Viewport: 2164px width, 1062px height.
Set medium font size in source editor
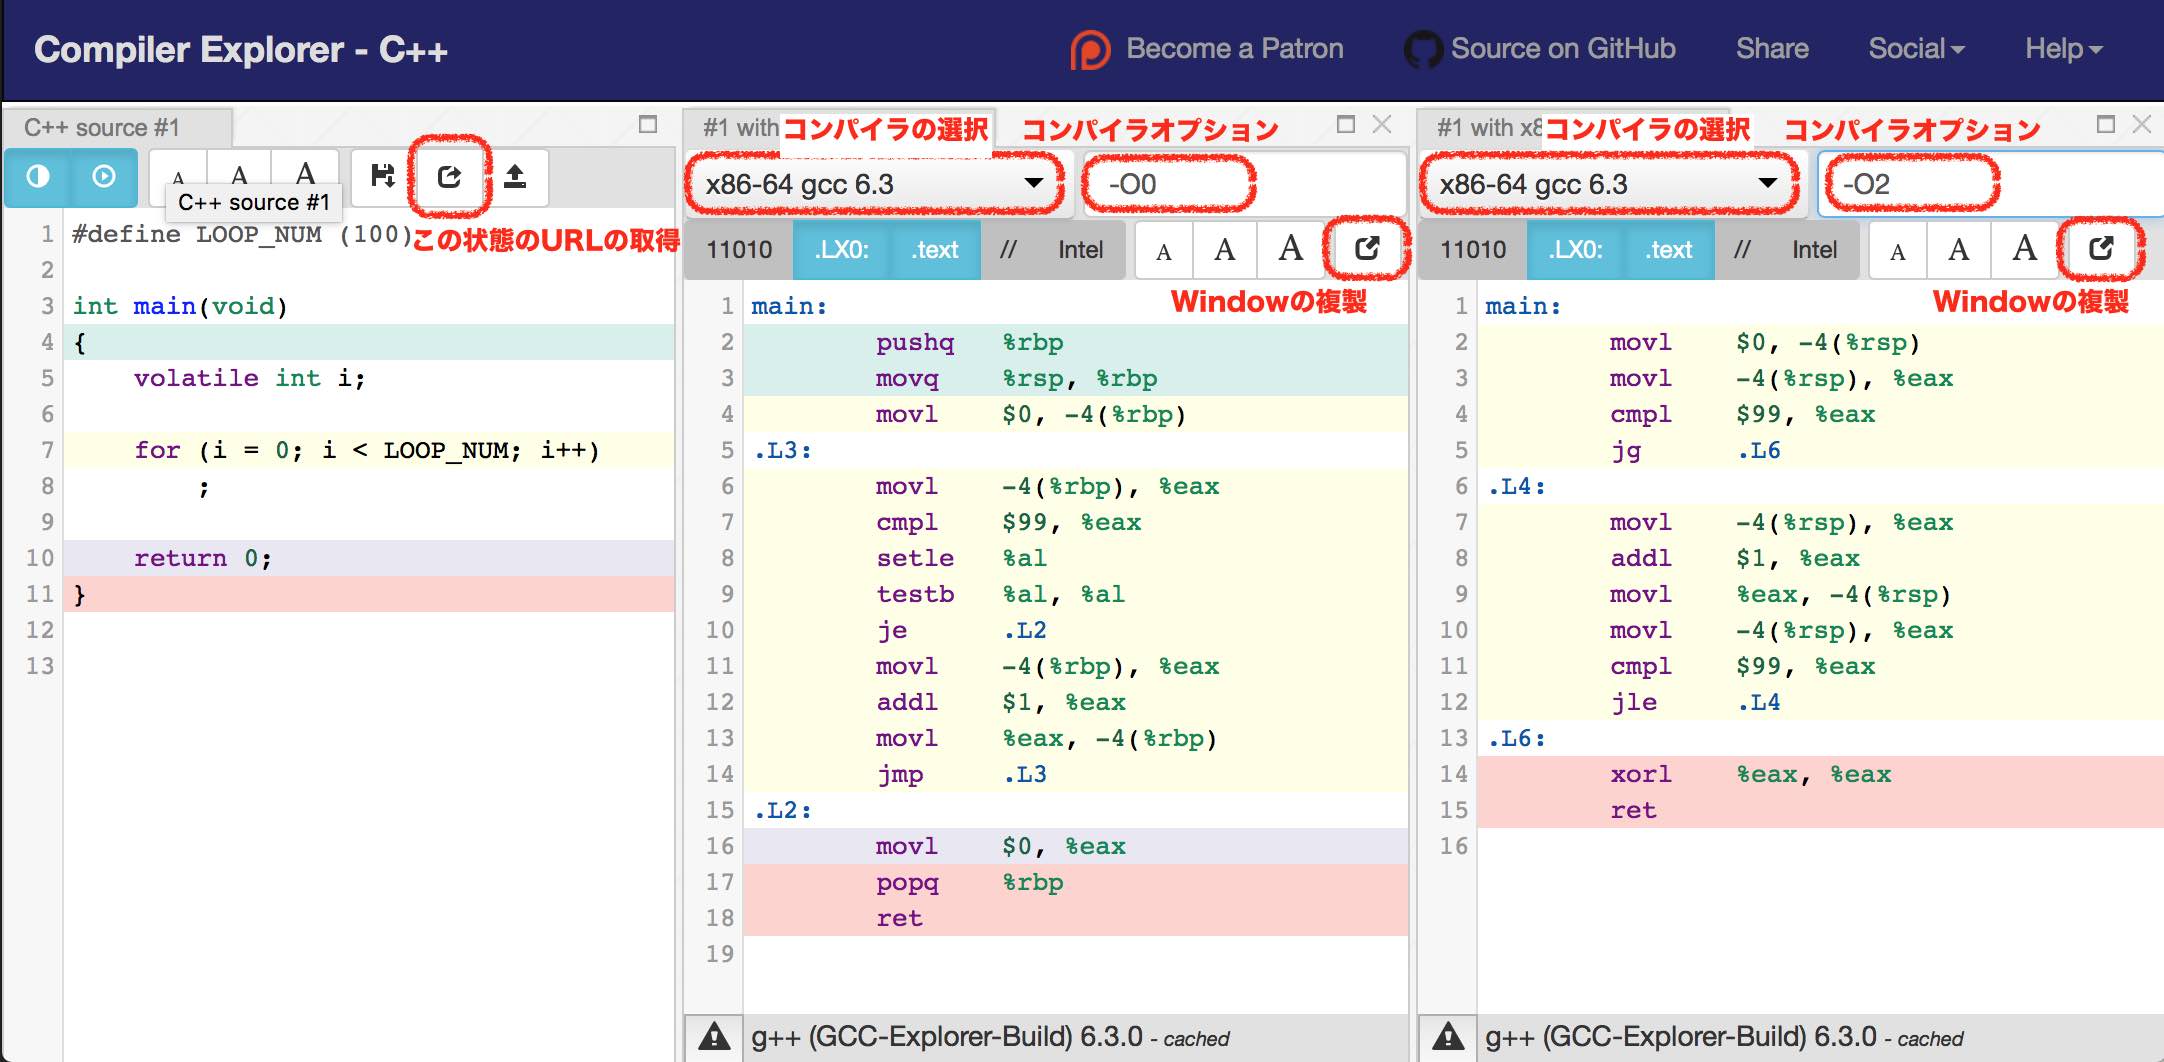tap(240, 177)
